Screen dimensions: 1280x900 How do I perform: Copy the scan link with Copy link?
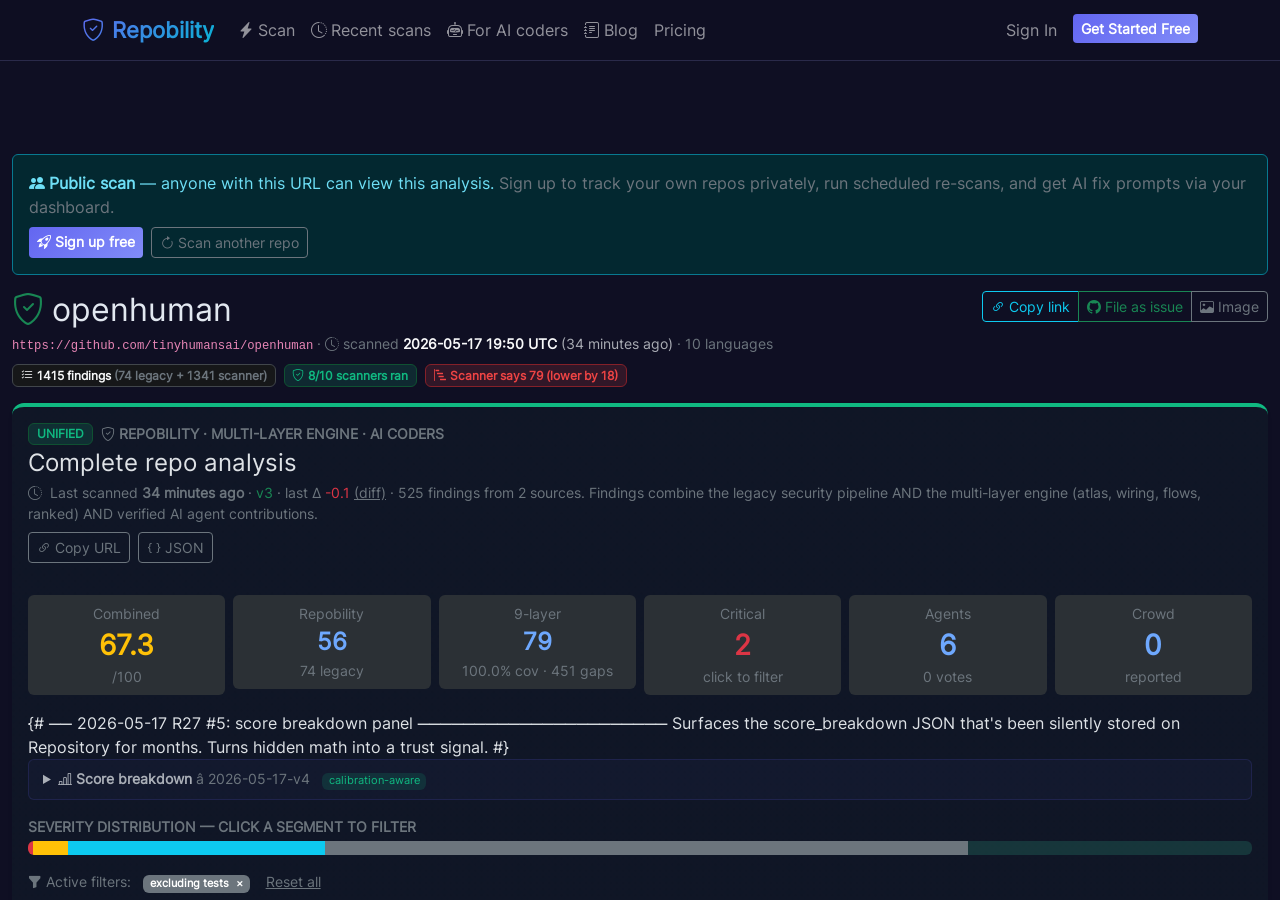coord(1030,307)
